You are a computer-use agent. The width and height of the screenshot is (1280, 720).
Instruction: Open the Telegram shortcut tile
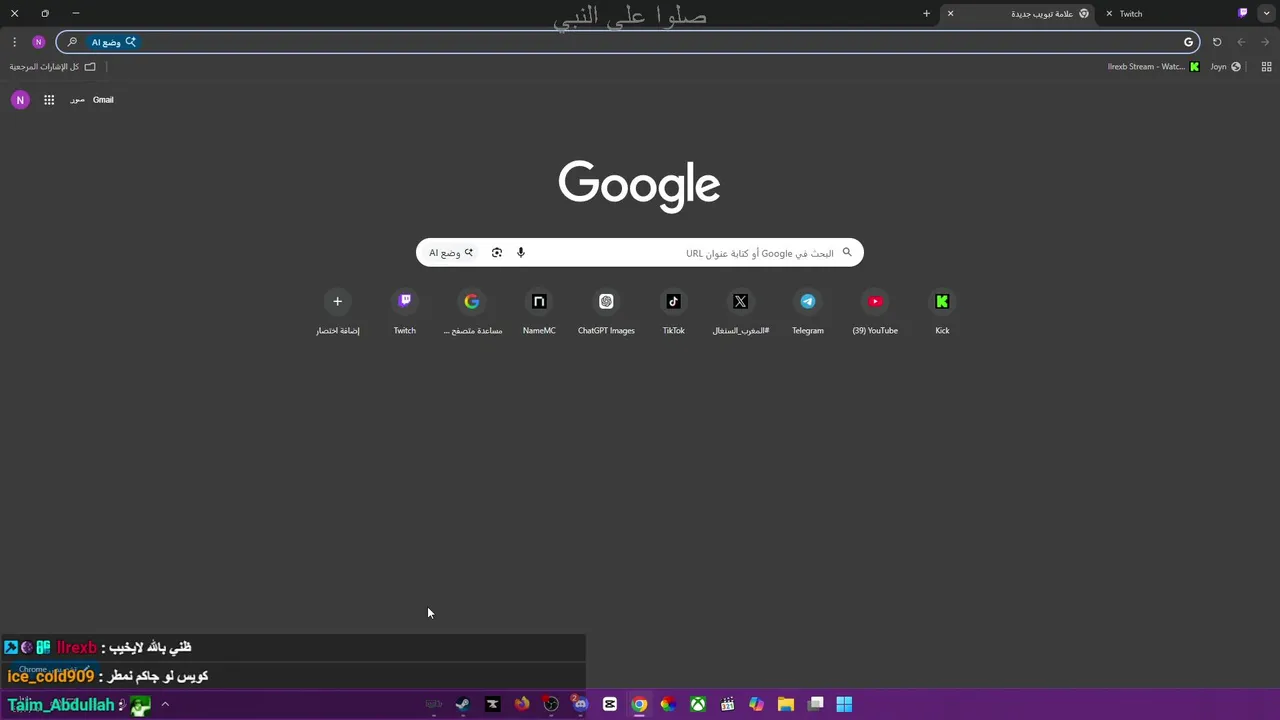[x=808, y=312]
